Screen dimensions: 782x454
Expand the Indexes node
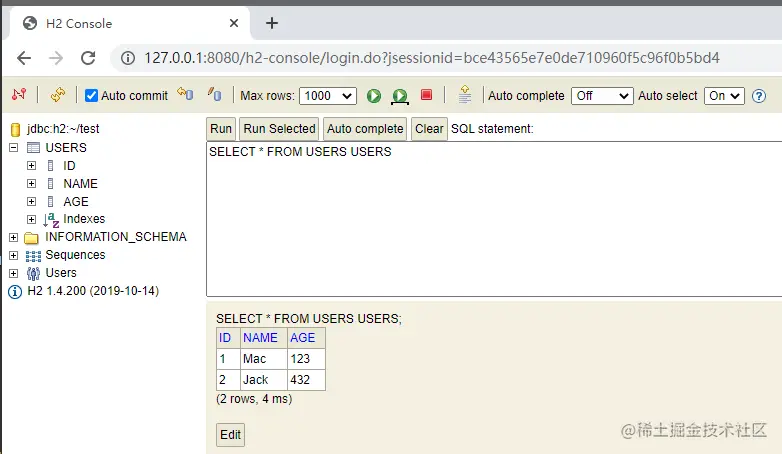point(31,220)
